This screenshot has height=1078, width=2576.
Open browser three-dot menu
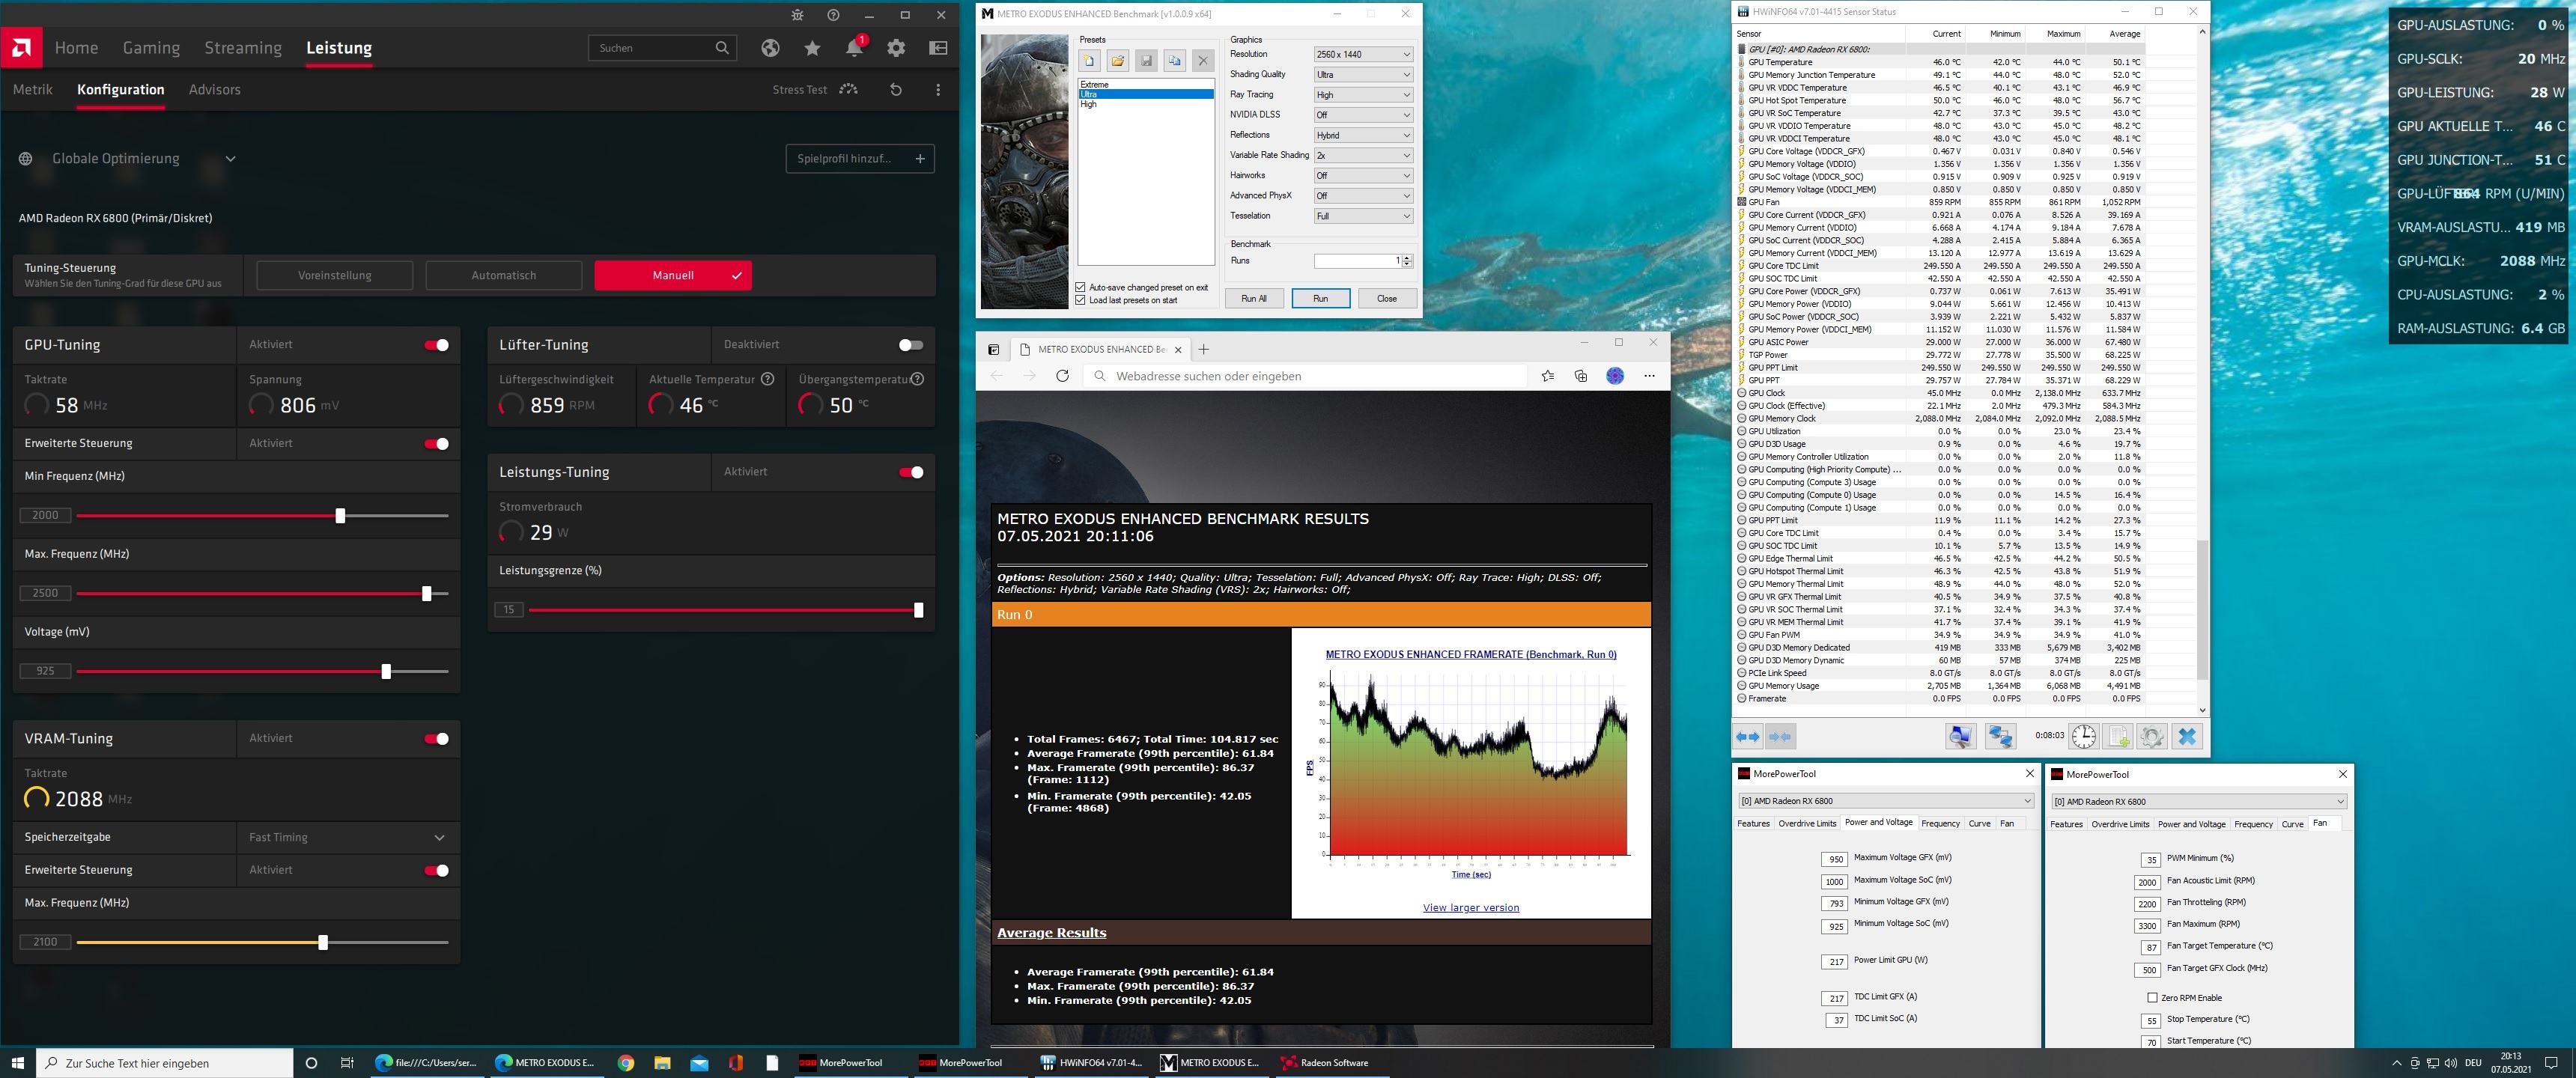(x=1649, y=376)
